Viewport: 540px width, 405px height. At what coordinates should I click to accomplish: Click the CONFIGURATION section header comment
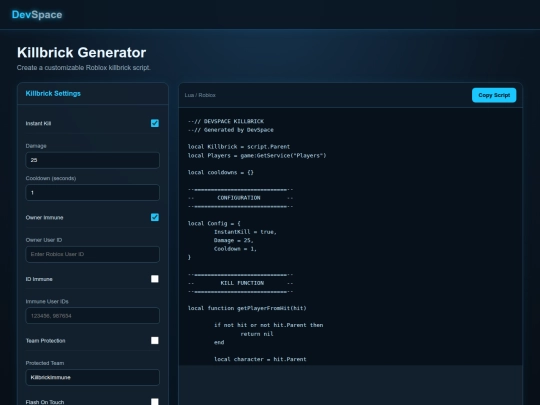tap(240, 198)
